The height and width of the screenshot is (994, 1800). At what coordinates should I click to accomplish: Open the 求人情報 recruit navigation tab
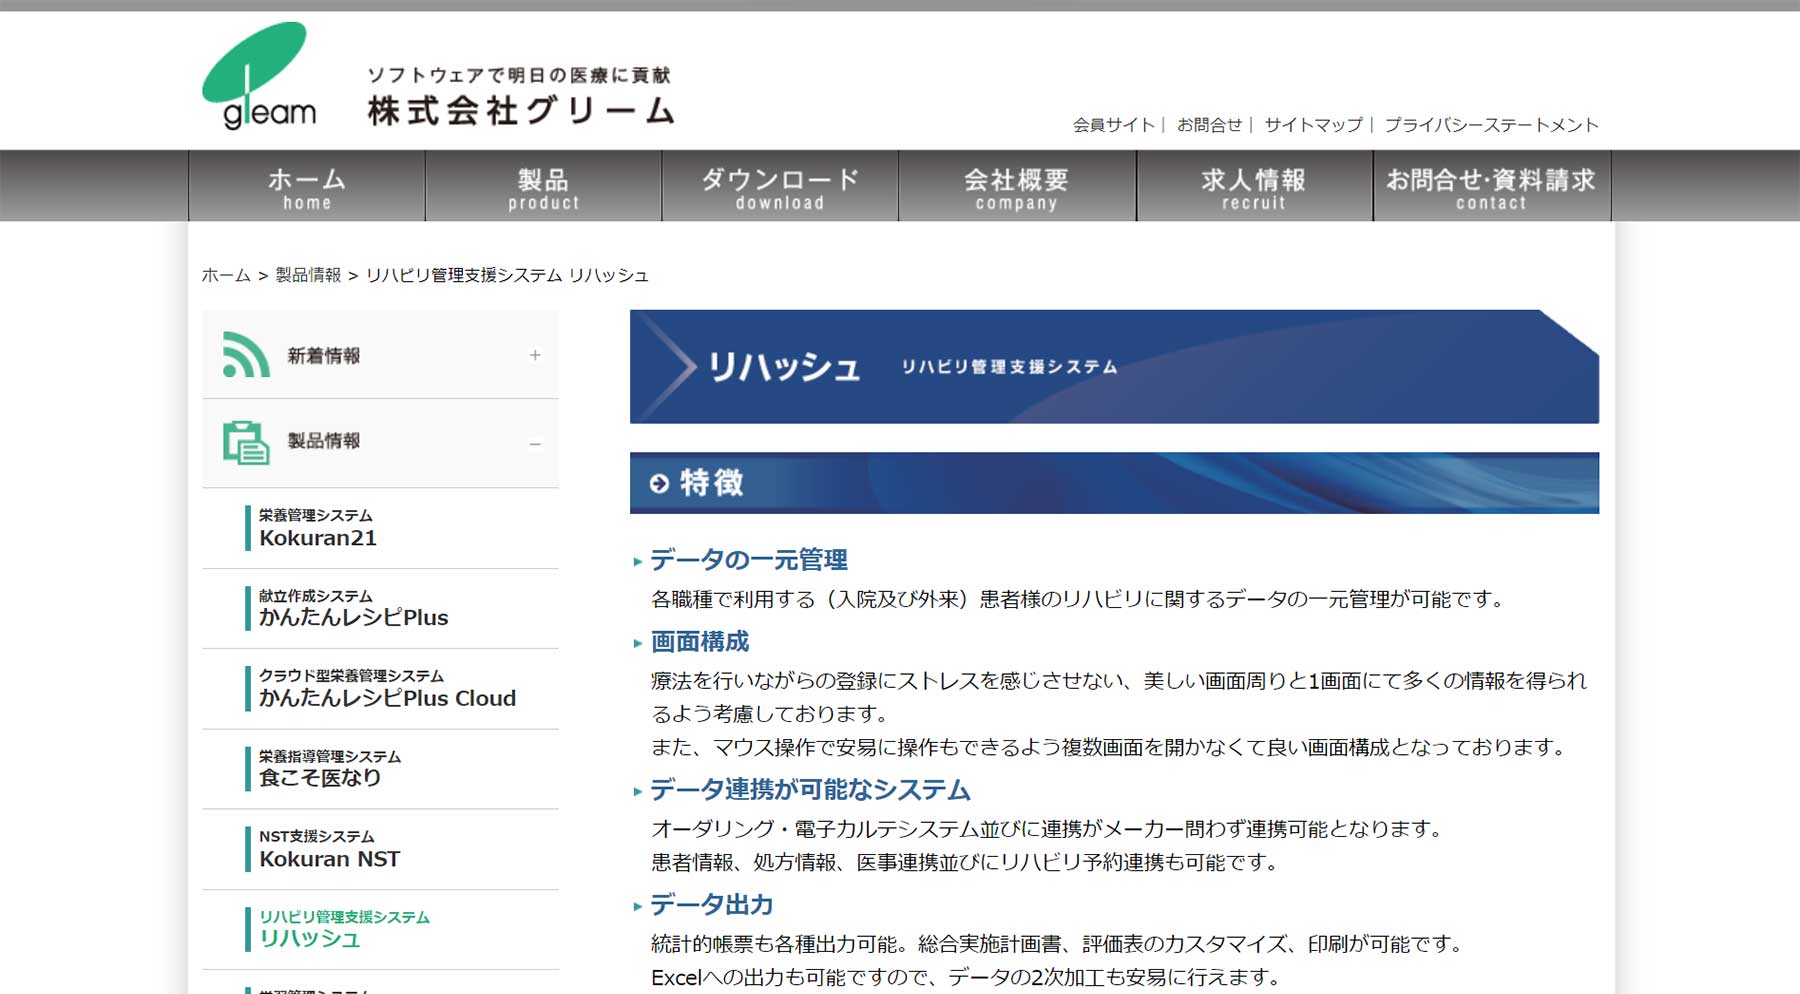point(1254,186)
